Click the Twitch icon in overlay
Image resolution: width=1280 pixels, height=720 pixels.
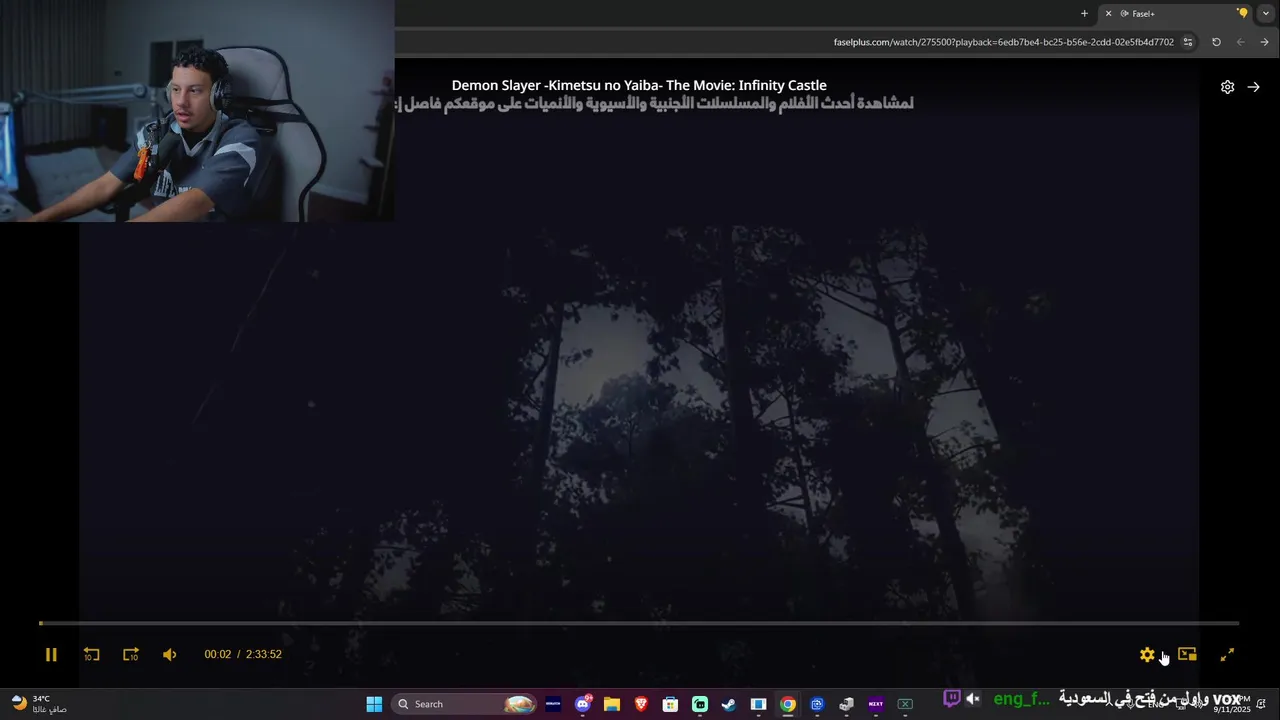(952, 699)
